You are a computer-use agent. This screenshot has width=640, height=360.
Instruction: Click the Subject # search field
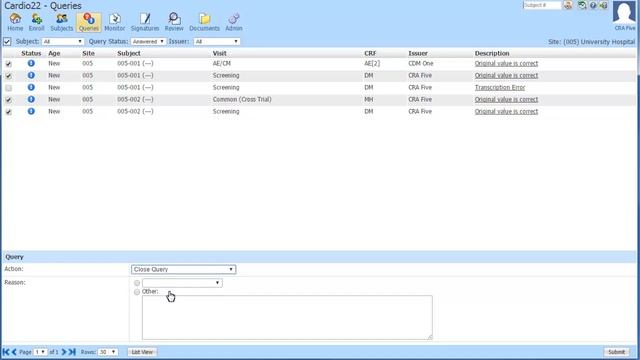coord(542,5)
